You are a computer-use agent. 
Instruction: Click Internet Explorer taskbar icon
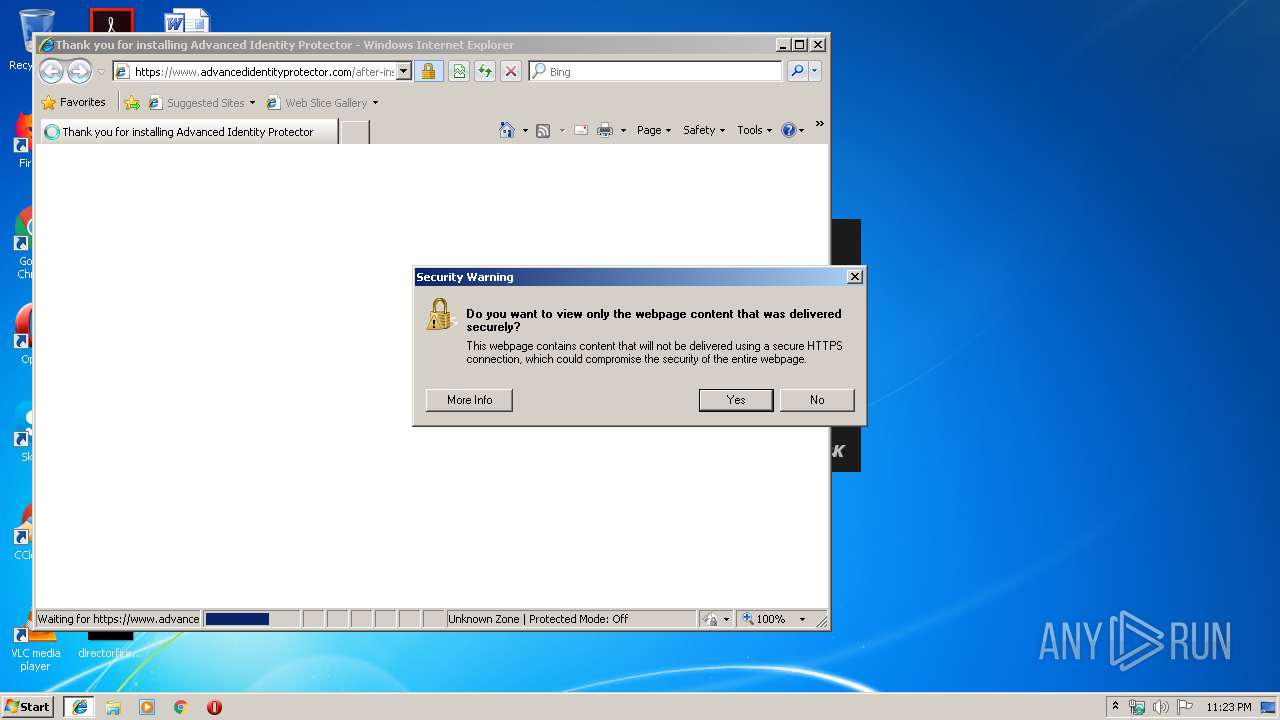click(x=79, y=706)
